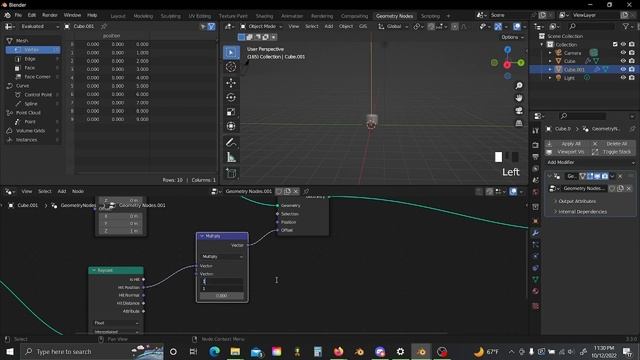Image resolution: width=640 pixels, height=360 pixels.
Task: Open the Edit menu
Action: point(32,15)
